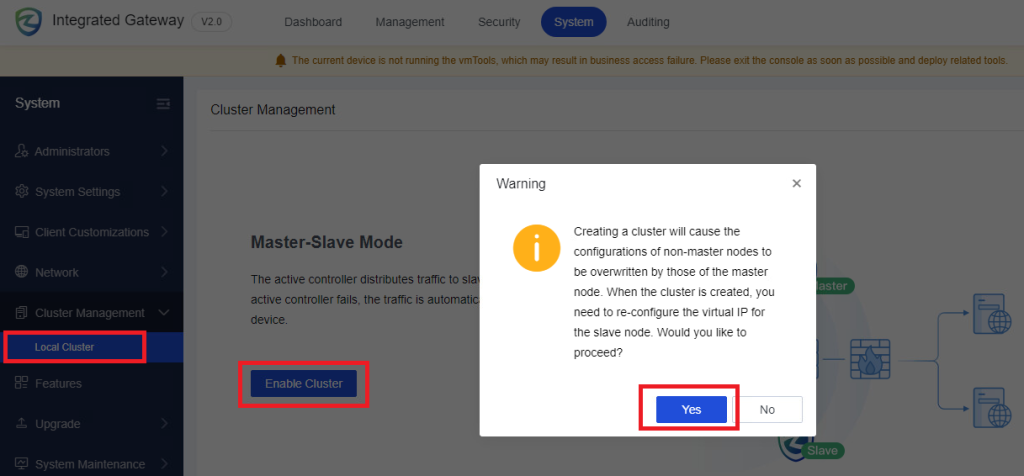The width and height of the screenshot is (1024, 476).
Task: Click the Upgrade arrow icon in sidebar
Action: coord(22,424)
